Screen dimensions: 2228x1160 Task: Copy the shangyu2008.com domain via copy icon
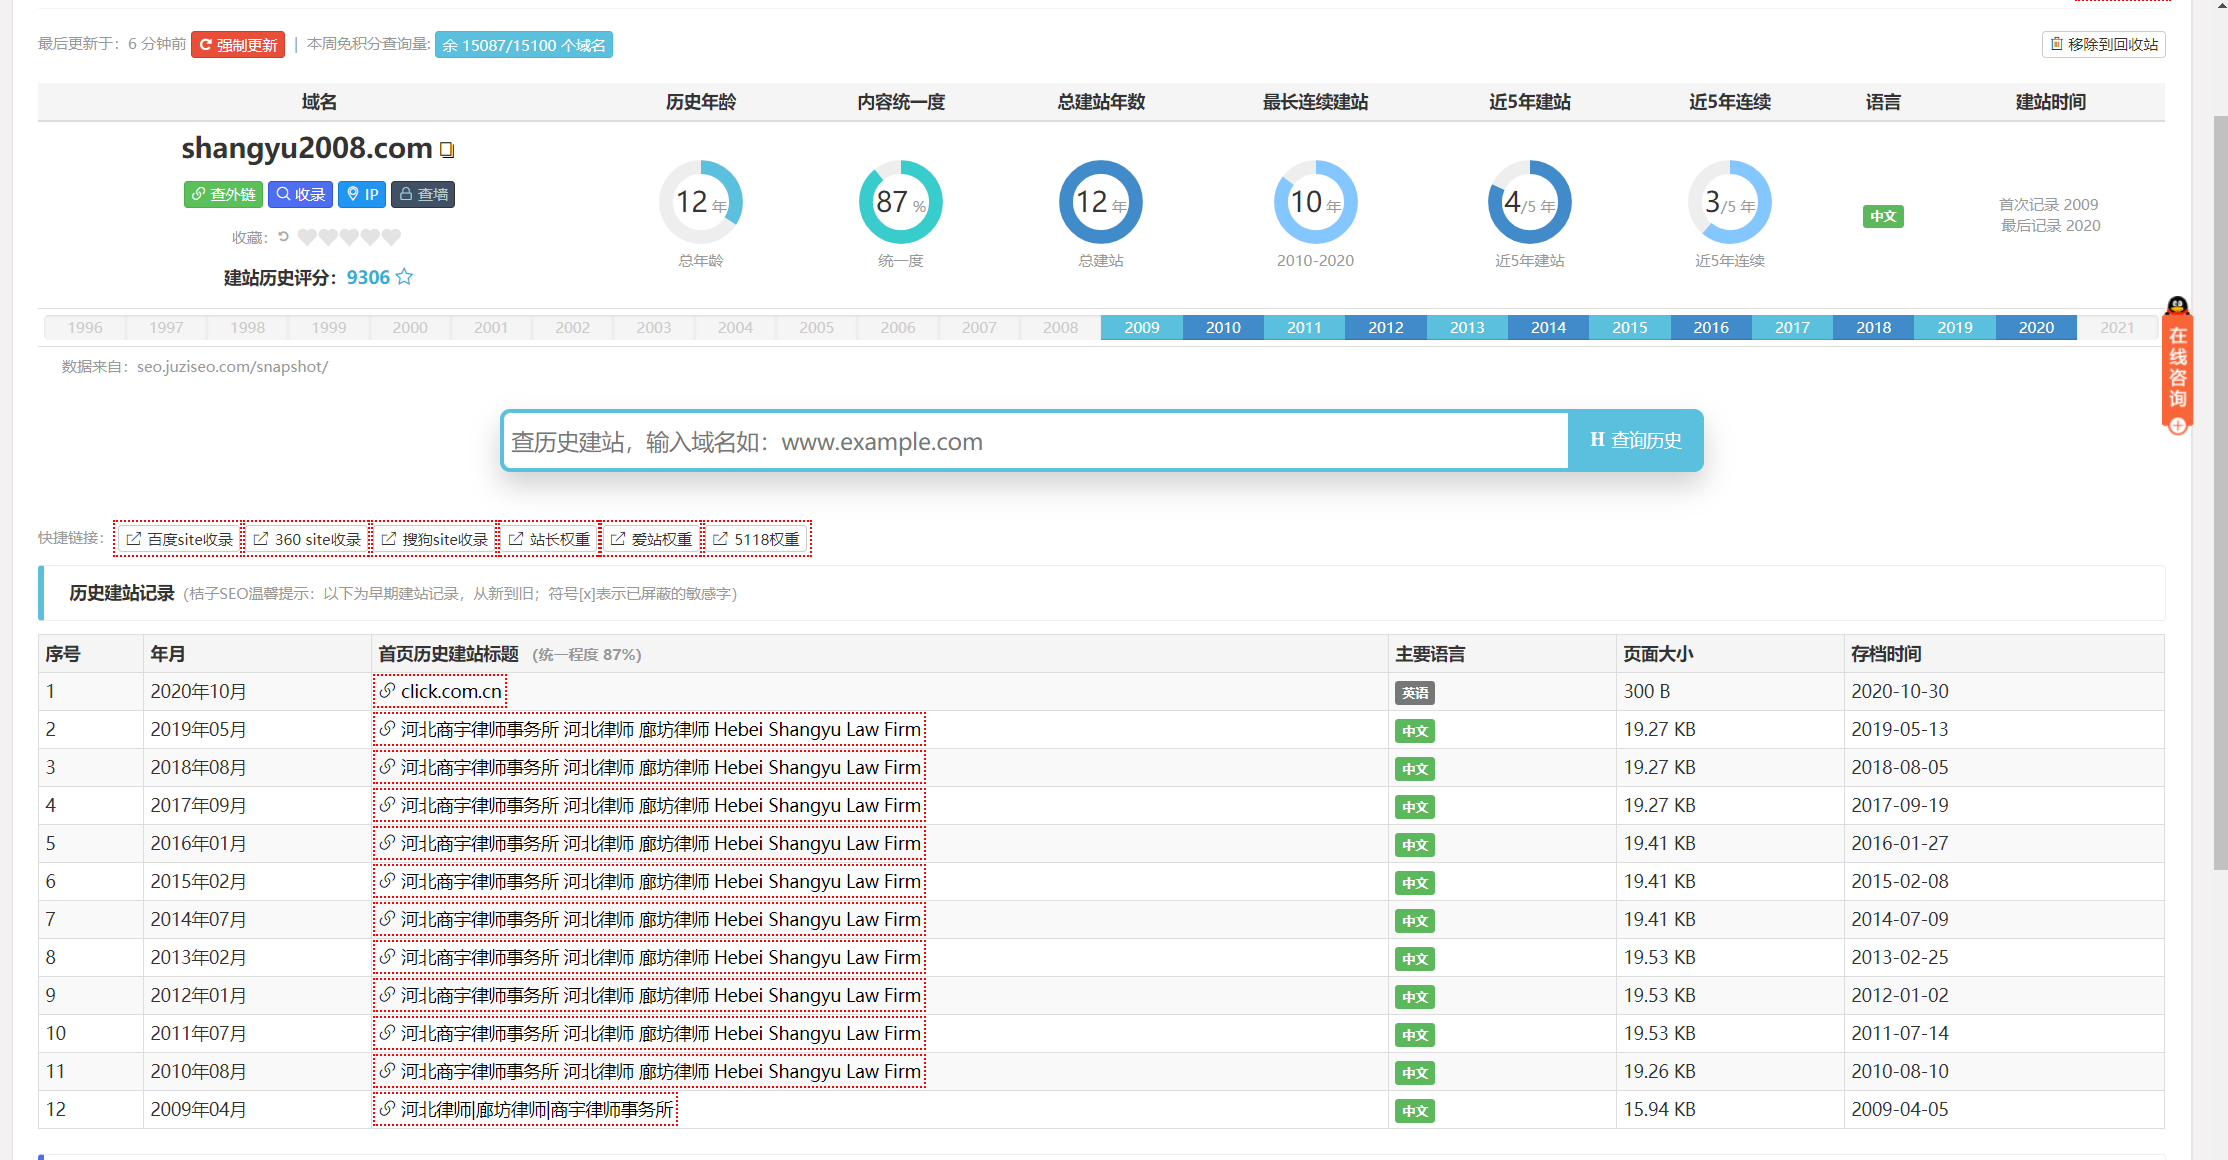pos(447,150)
